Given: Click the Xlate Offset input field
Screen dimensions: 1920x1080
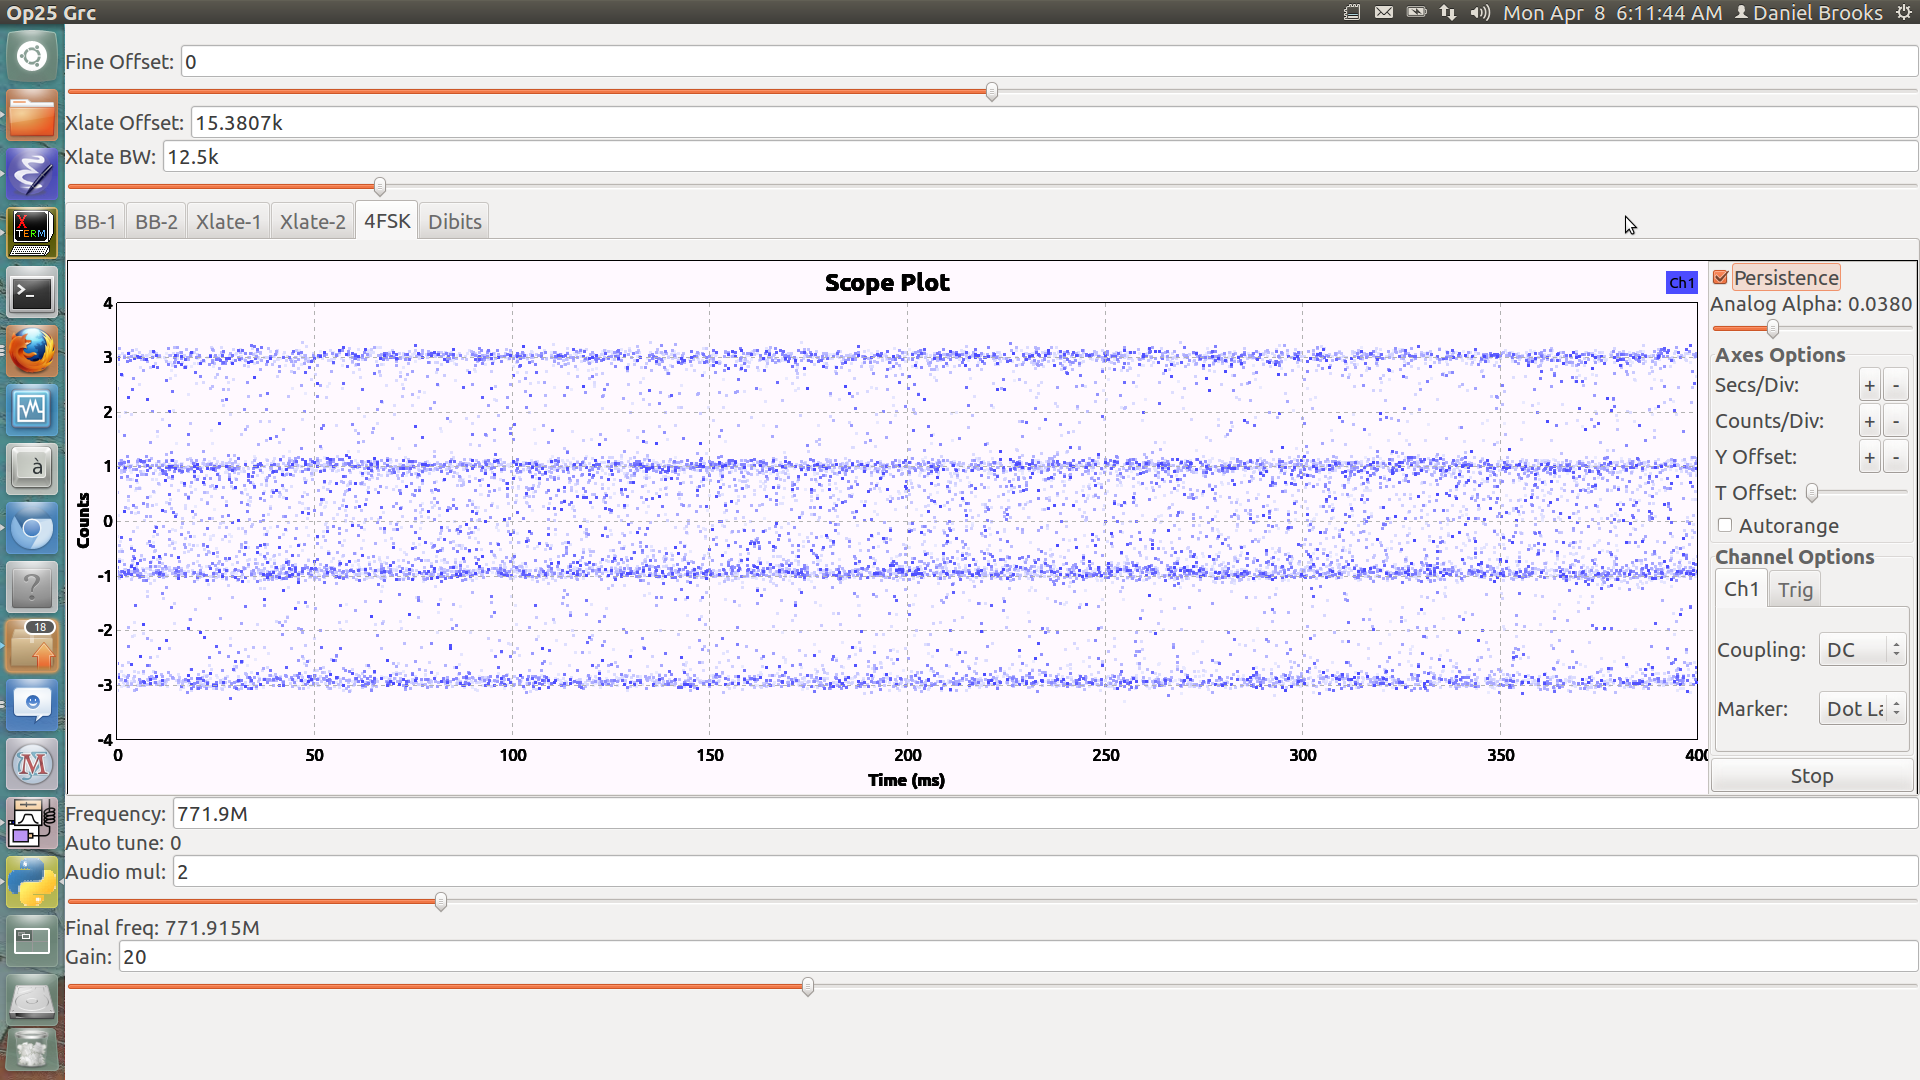Looking at the screenshot, I should click(1054, 123).
